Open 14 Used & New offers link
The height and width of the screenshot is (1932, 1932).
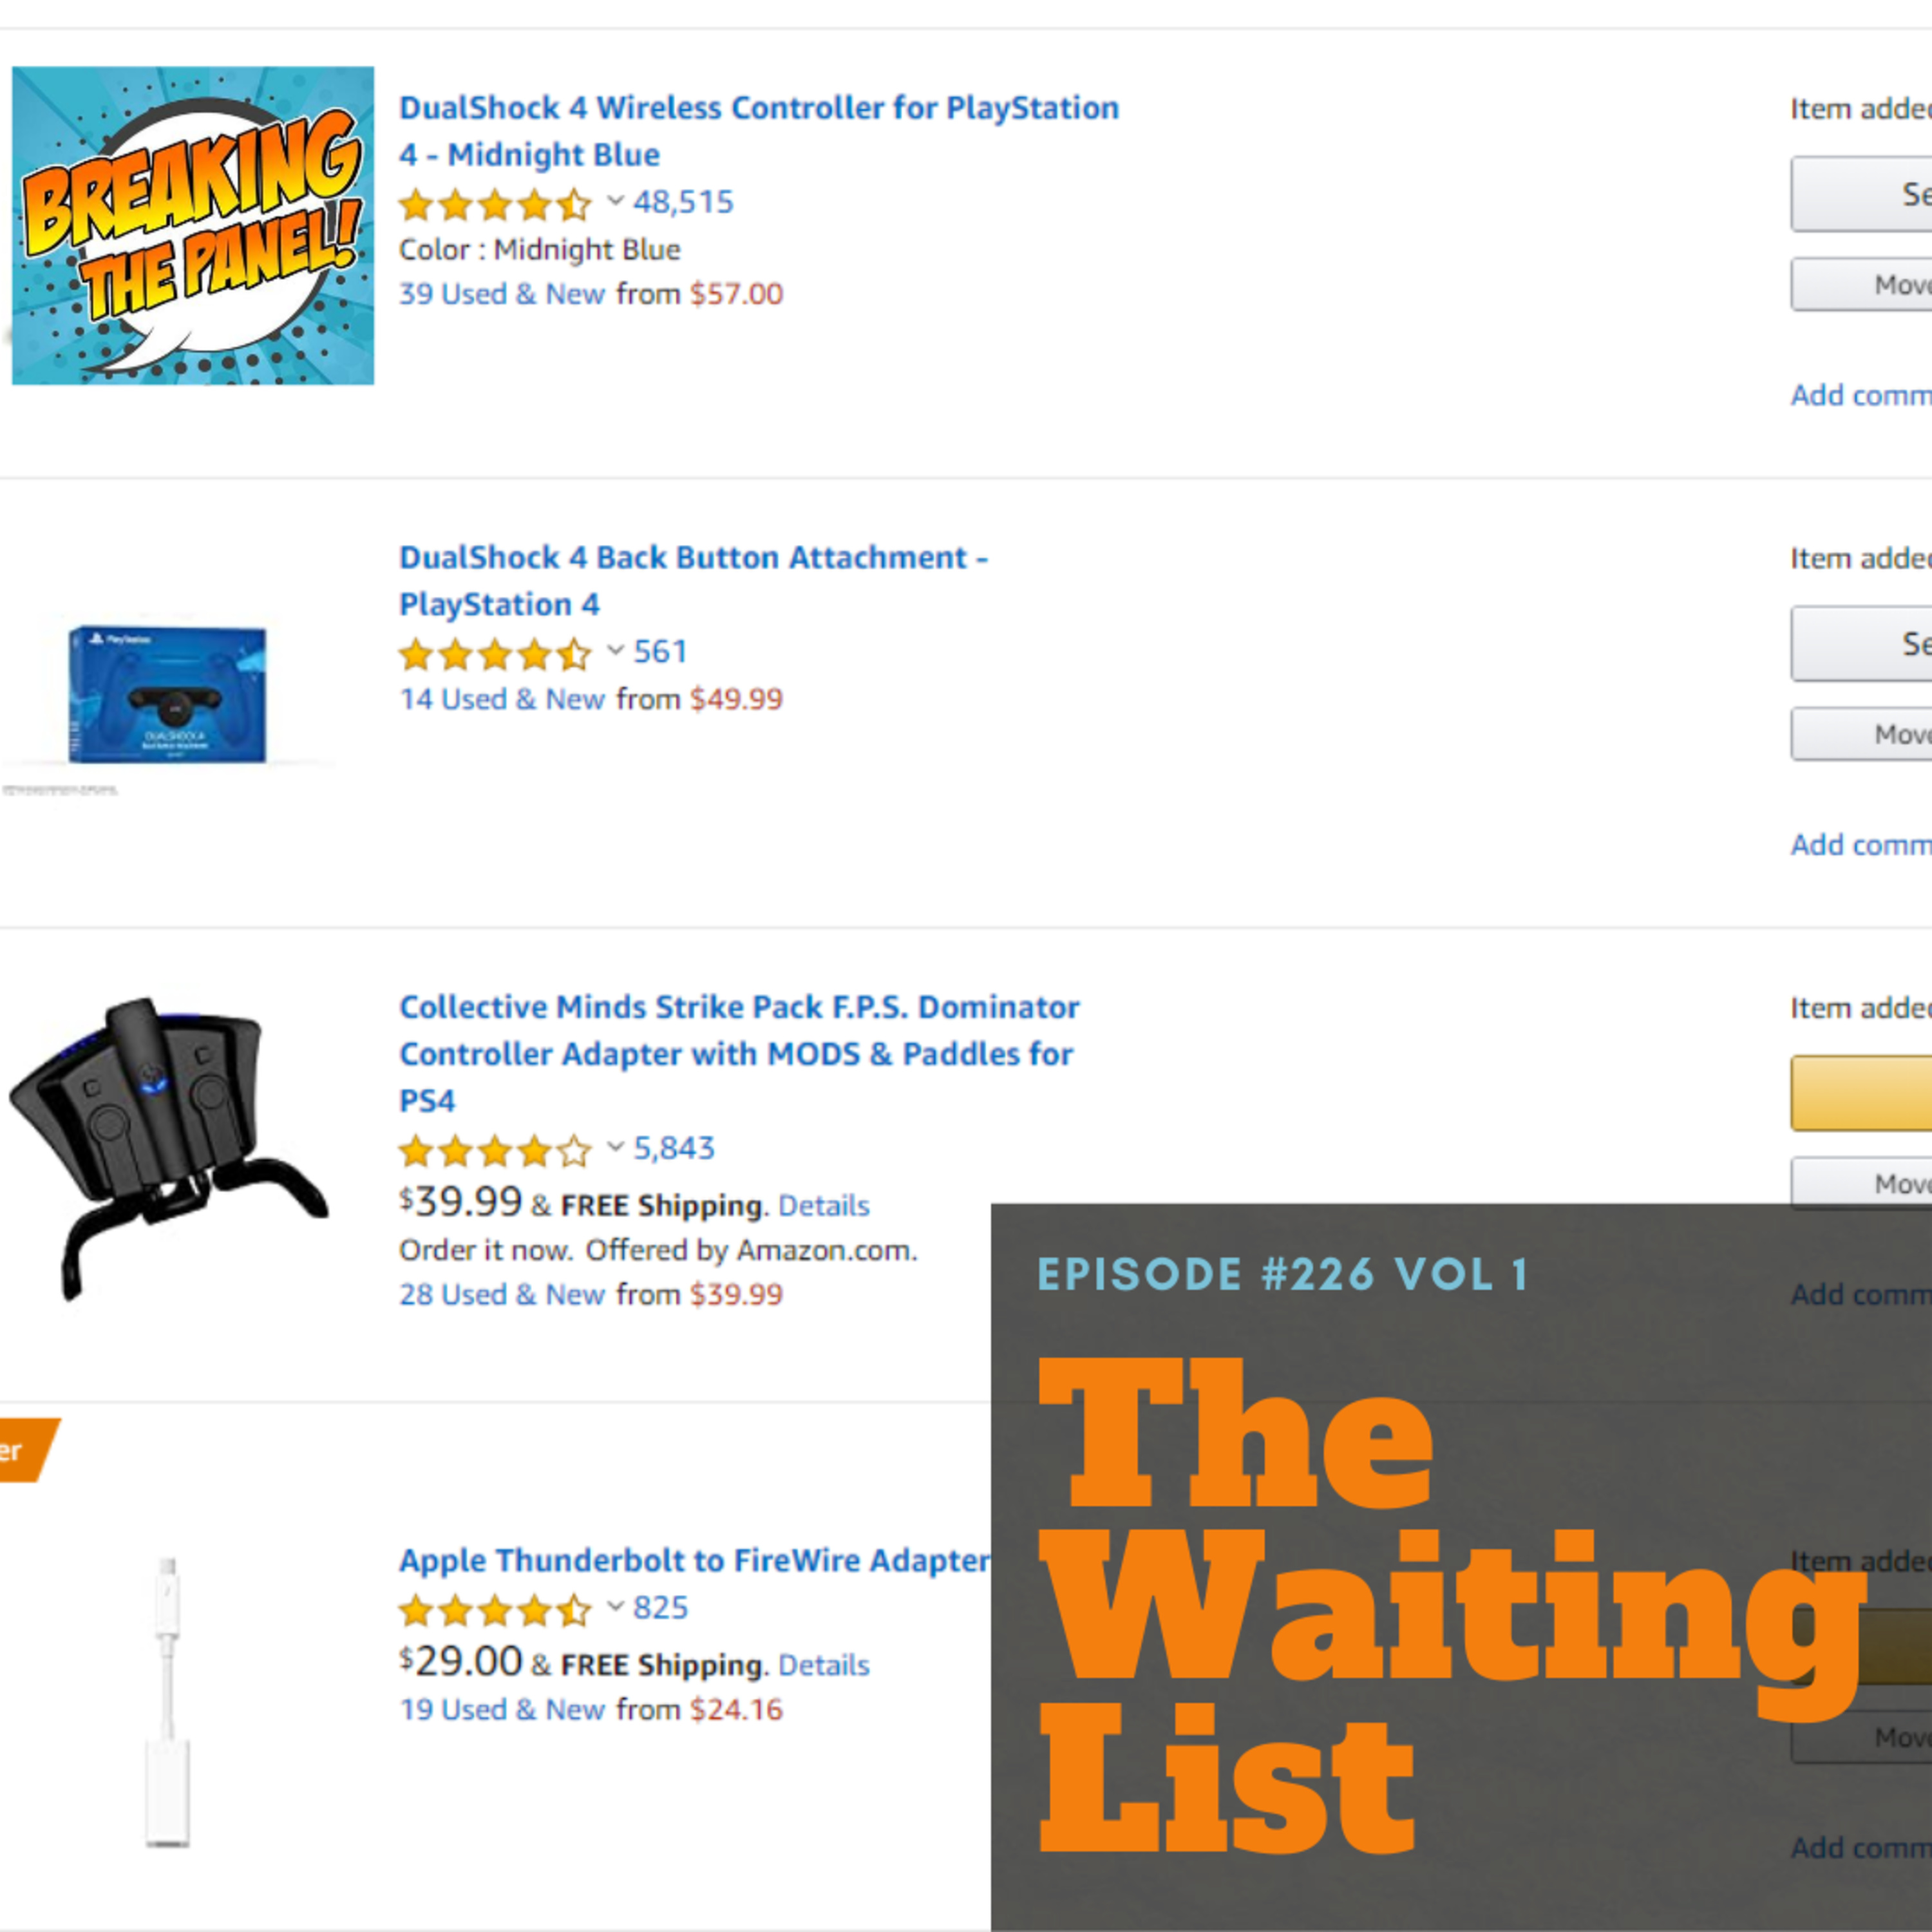[501, 699]
